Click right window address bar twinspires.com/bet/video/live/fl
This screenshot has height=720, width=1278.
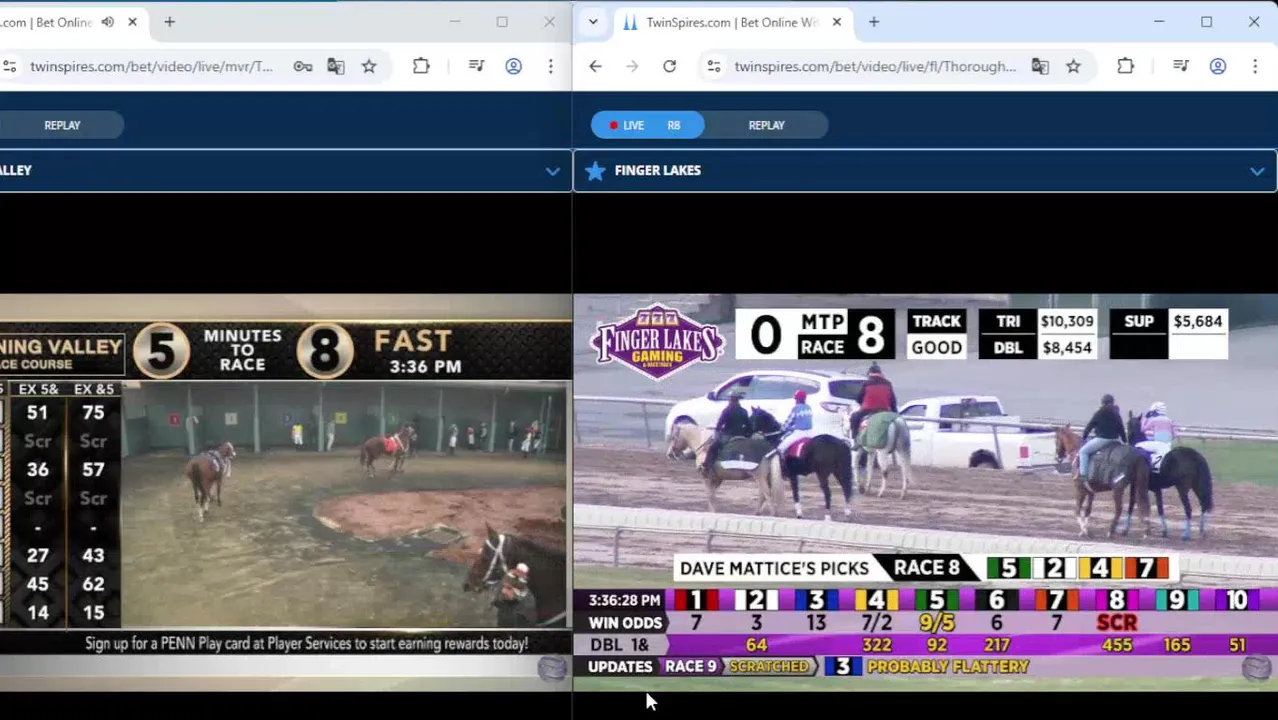point(874,66)
